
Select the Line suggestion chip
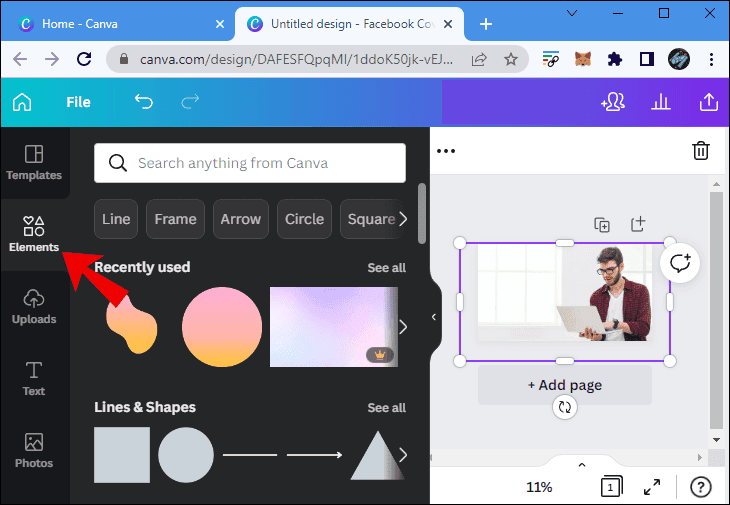coord(116,219)
